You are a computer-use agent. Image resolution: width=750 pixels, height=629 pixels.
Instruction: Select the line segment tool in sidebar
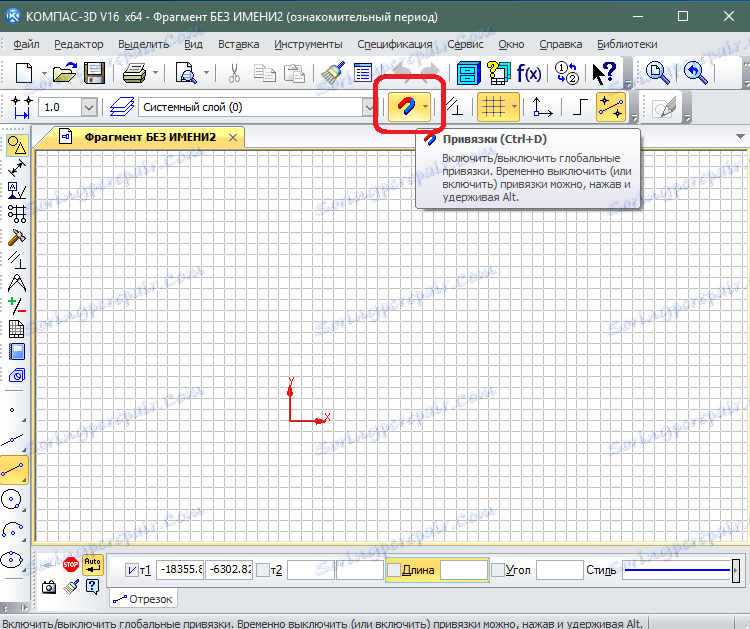point(14,470)
